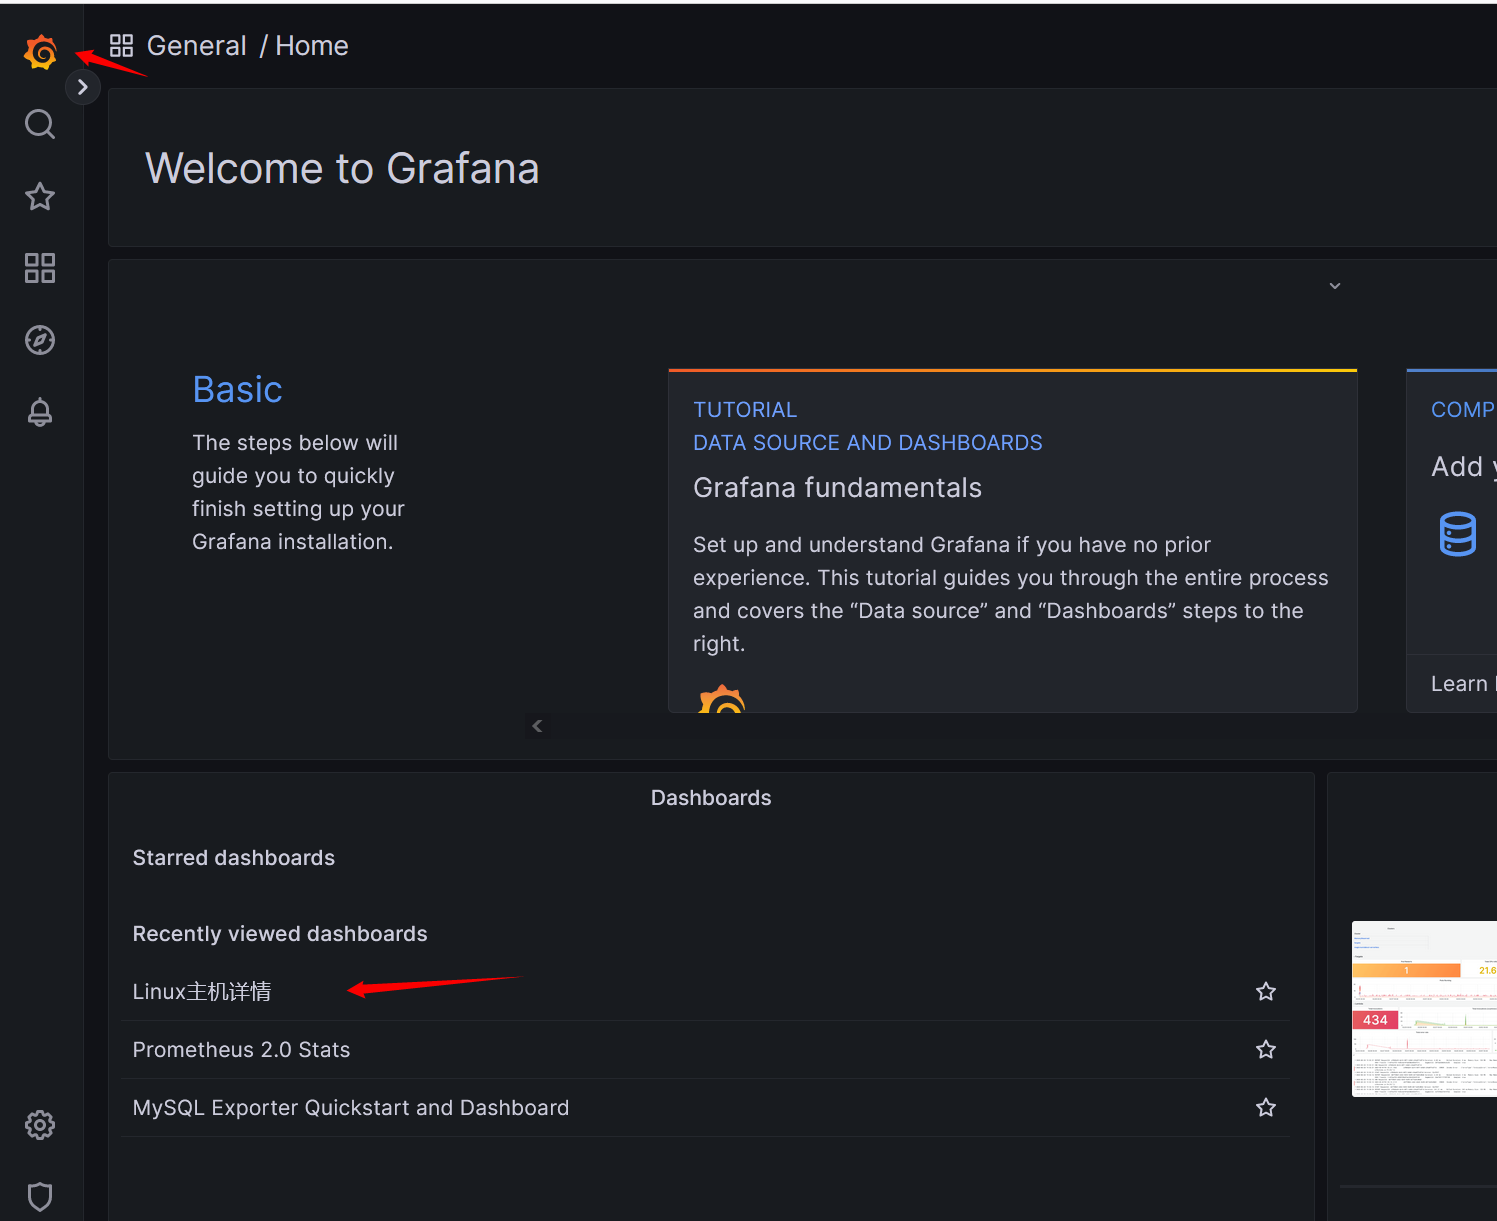This screenshot has width=1497, height=1221.
Task: Open the Explore compass icon
Action: (40, 340)
